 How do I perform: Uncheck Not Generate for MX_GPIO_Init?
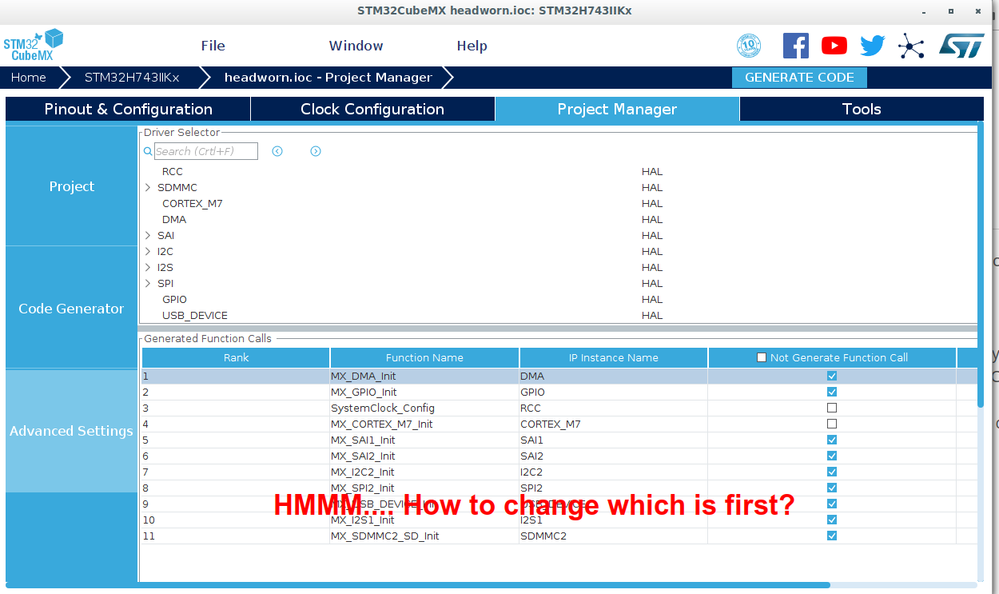point(832,392)
